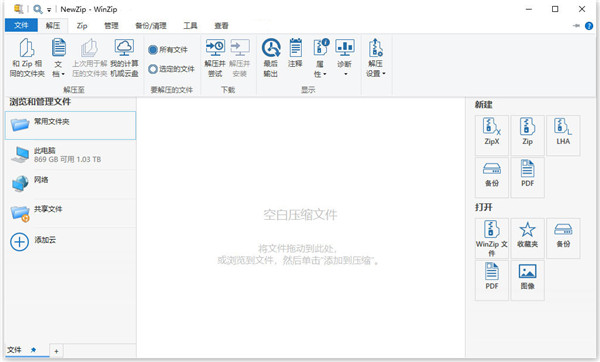Click the 文件 tab at bottom
This screenshot has height=362, width=600.
click(27, 350)
